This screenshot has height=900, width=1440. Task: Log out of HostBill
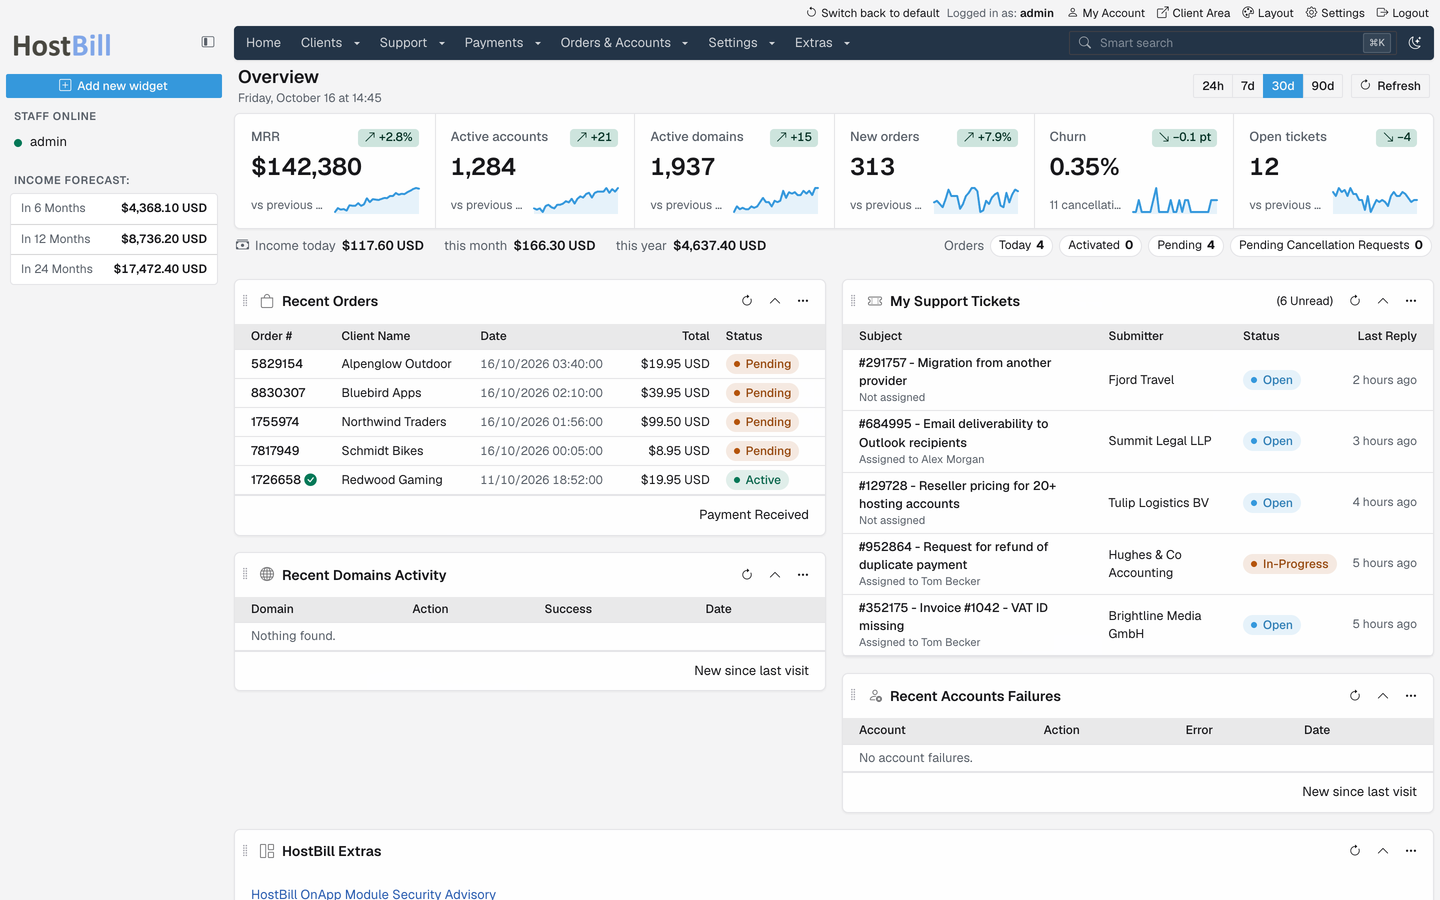click(1402, 13)
